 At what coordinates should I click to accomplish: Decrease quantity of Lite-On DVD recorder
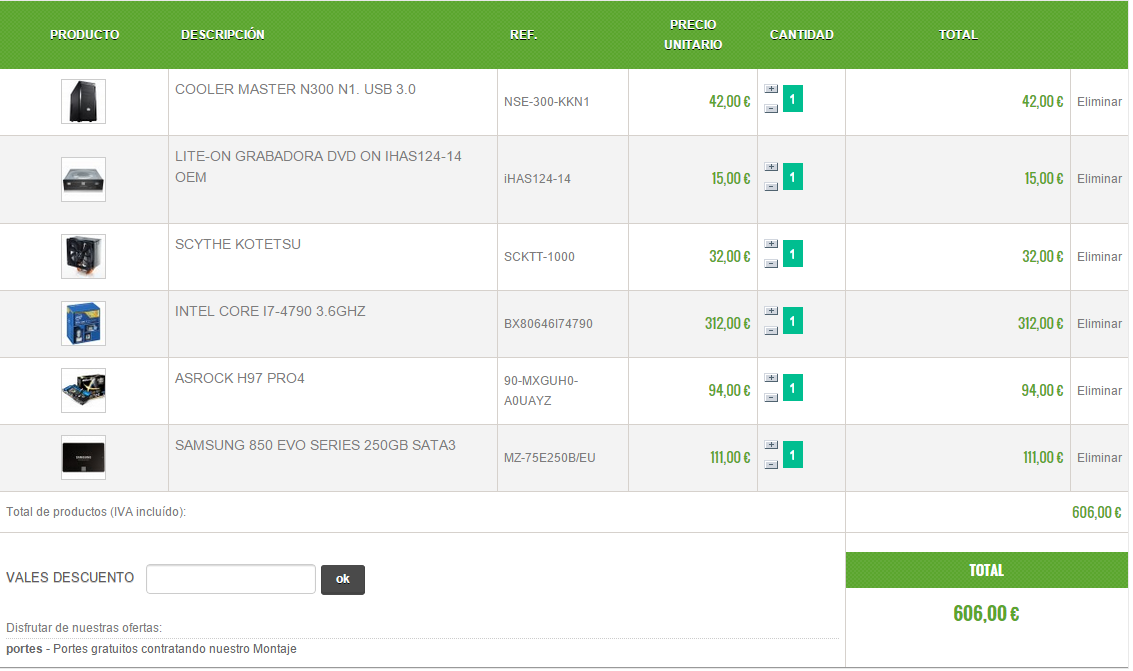tap(771, 187)
